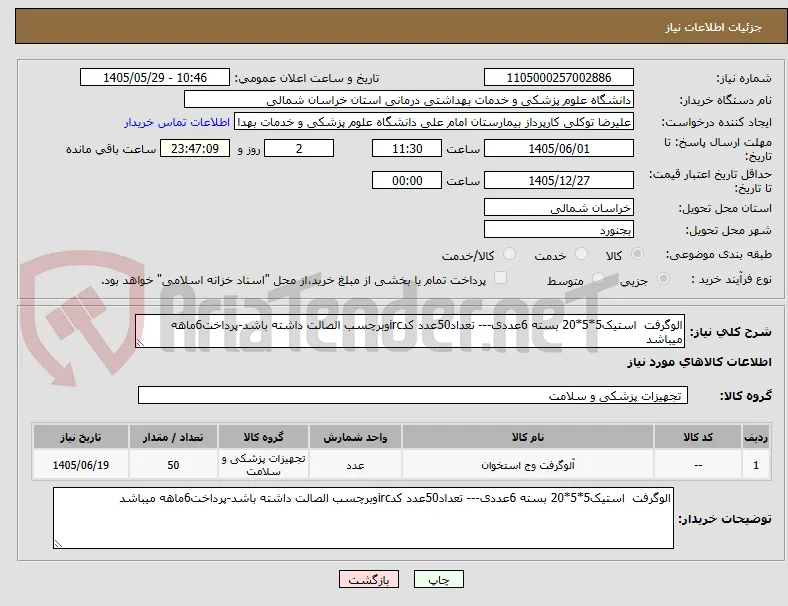Click the quantity cell showing 50
This screenshot has height=606, width=788.
[x=173, y=465]
